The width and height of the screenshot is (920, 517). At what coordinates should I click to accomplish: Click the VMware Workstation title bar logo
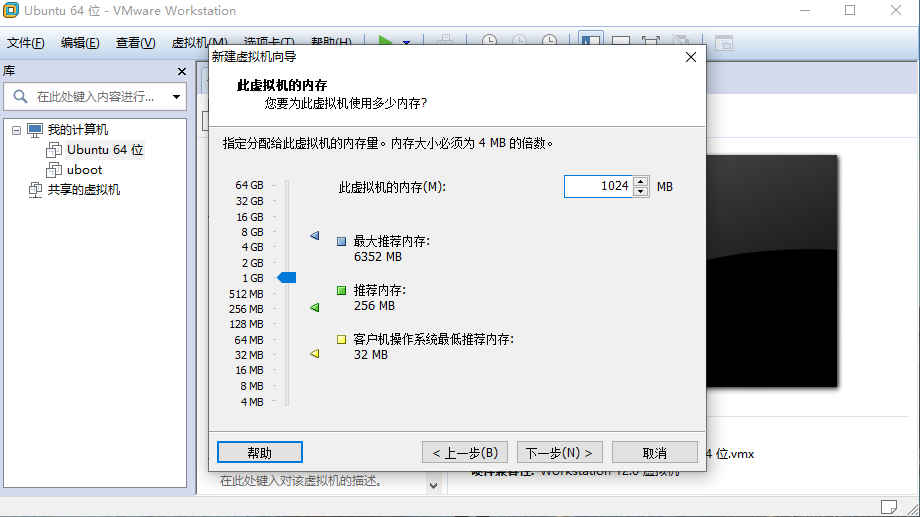point(11,10)
